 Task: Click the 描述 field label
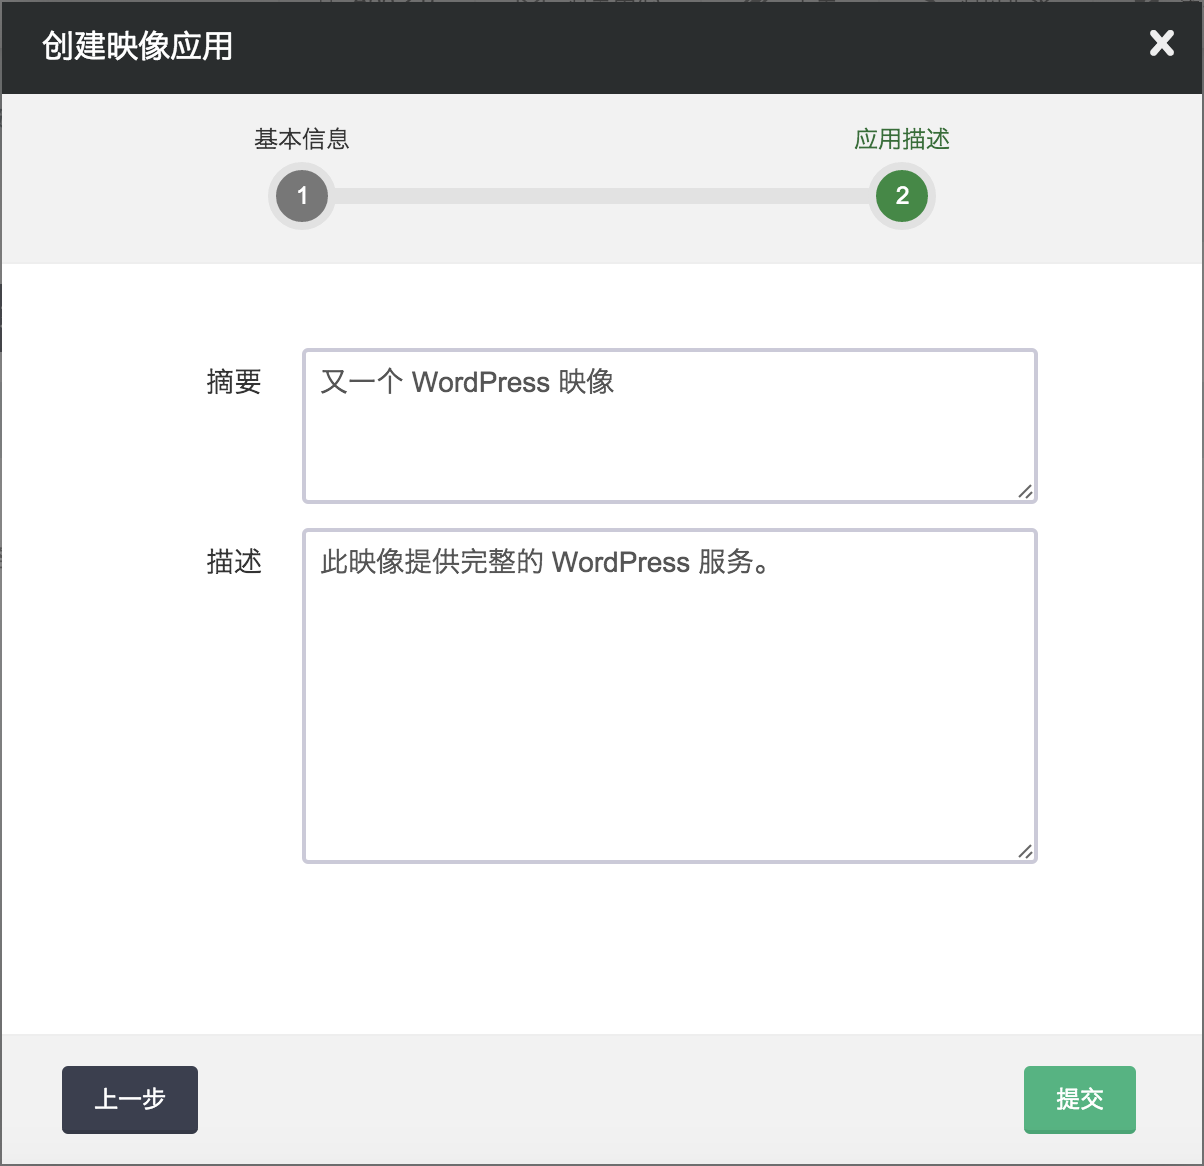pos(235,562)
